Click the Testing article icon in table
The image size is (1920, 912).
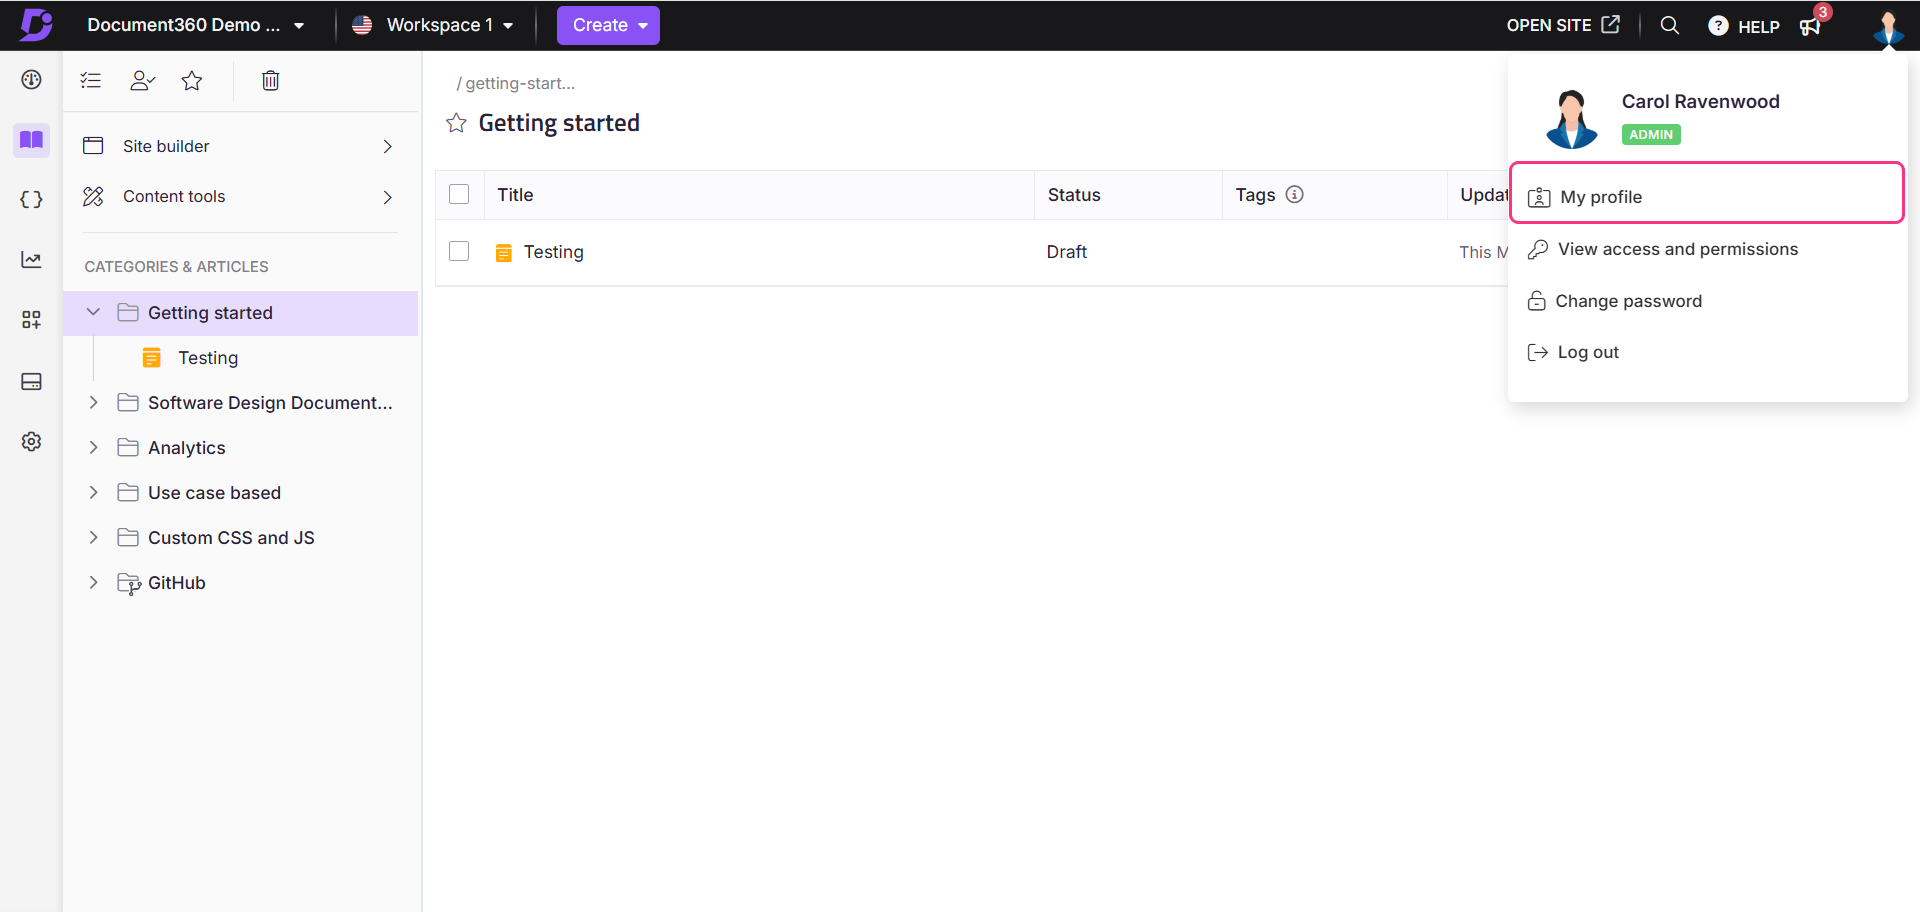click(x=504, y=253)
